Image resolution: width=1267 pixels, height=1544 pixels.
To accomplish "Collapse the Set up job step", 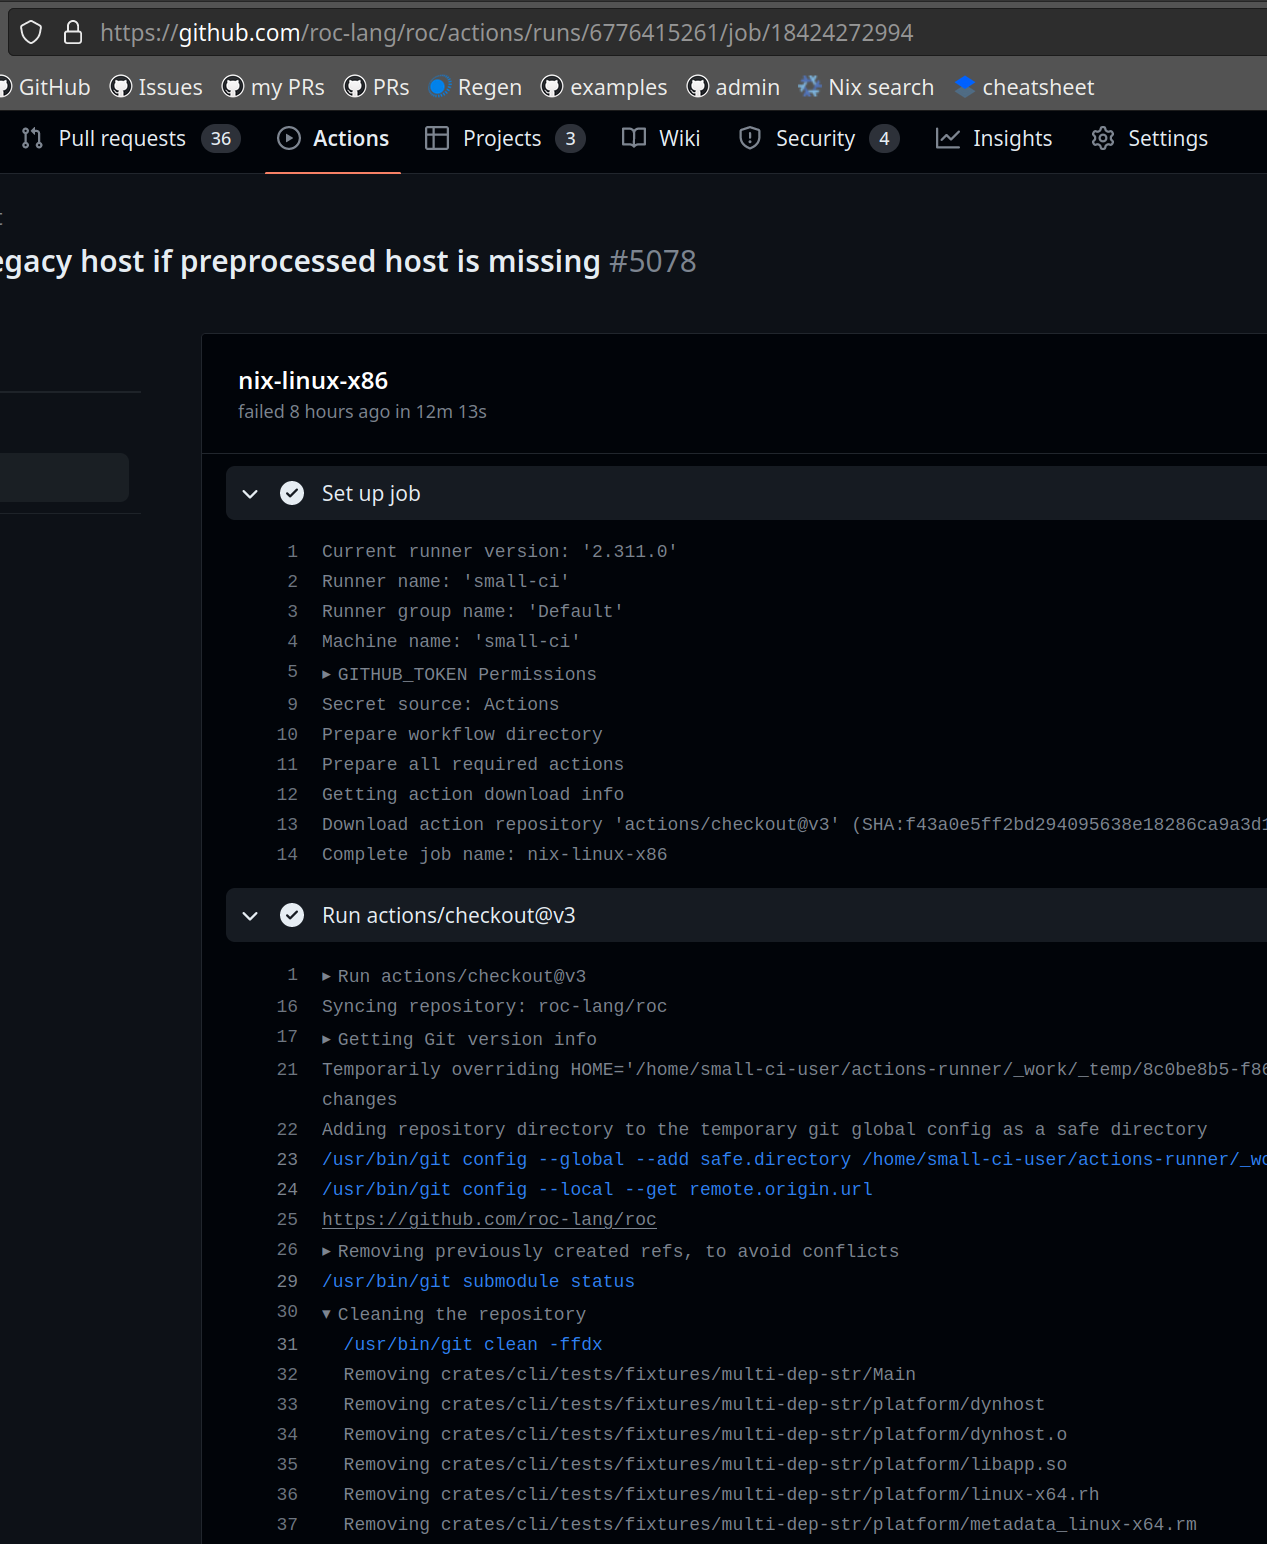I will tap(251, 494).
